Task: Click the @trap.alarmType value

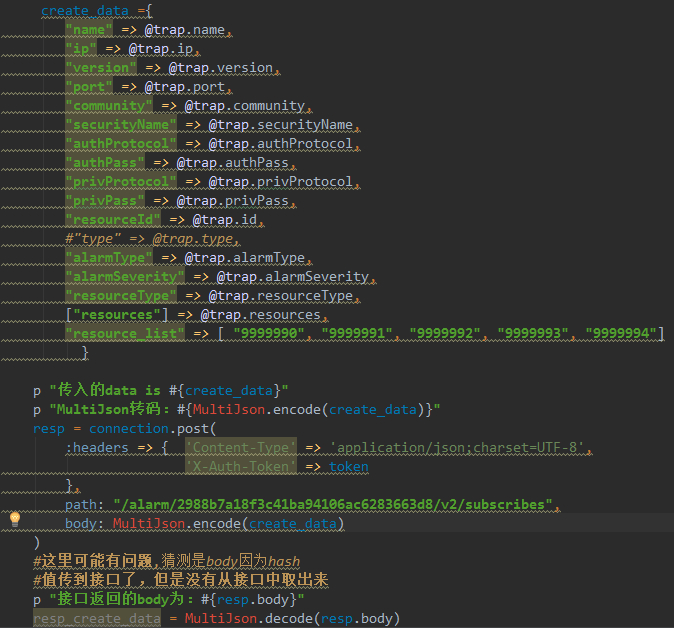Action: 245,257
